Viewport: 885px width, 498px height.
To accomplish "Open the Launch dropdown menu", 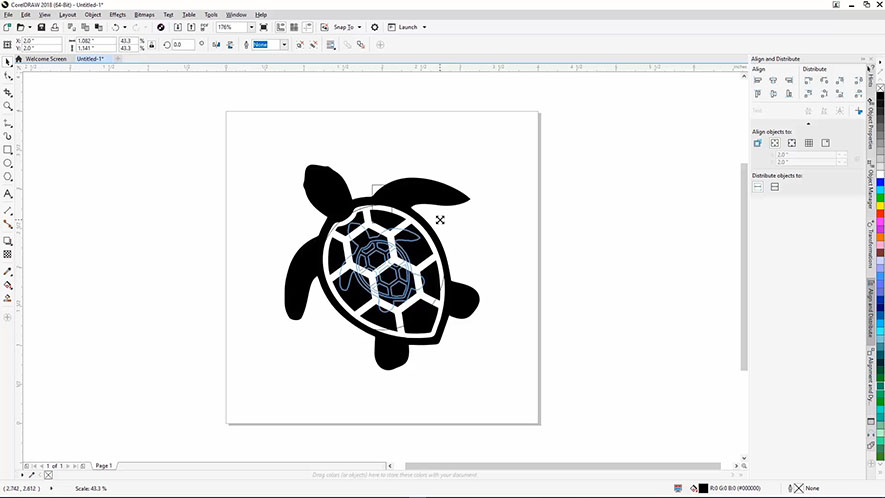I will (x=424, y=27).
